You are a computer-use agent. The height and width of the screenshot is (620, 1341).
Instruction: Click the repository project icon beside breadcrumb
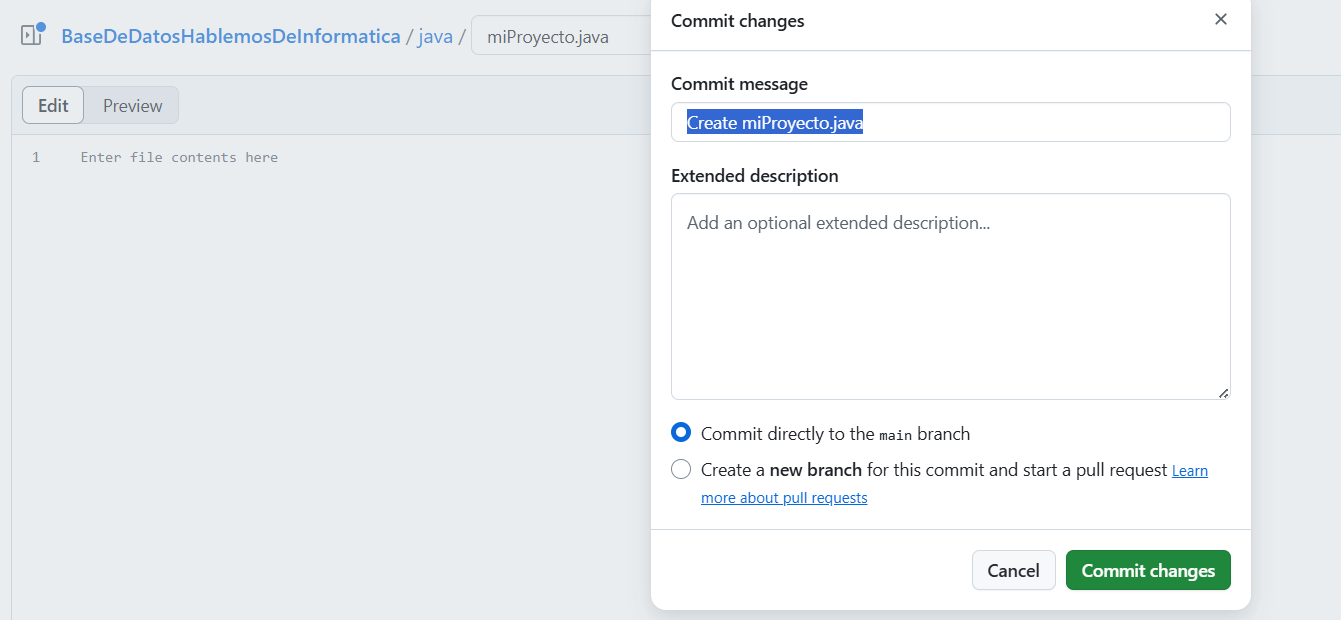tap(29, 35)
